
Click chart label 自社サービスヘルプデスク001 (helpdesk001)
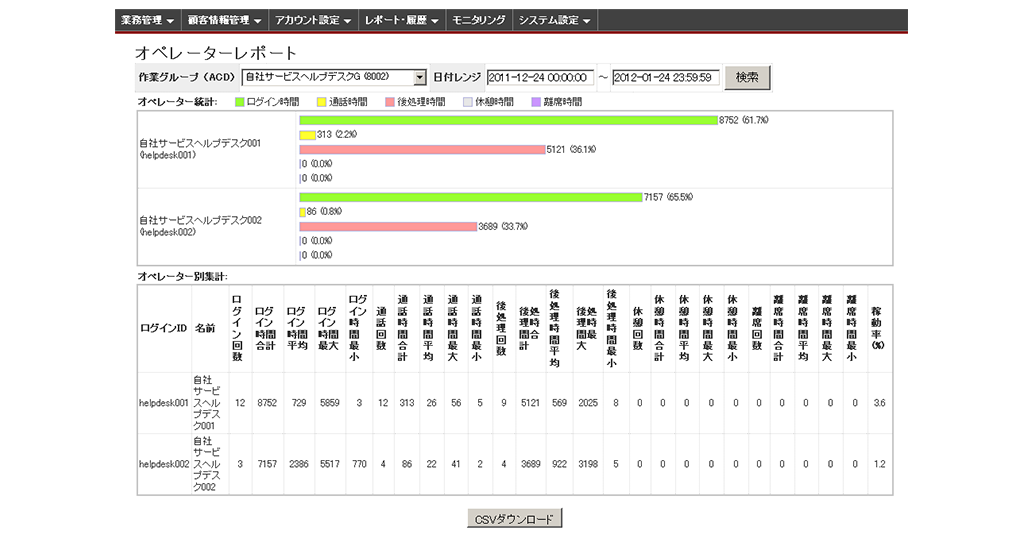[x=200, y=149]
